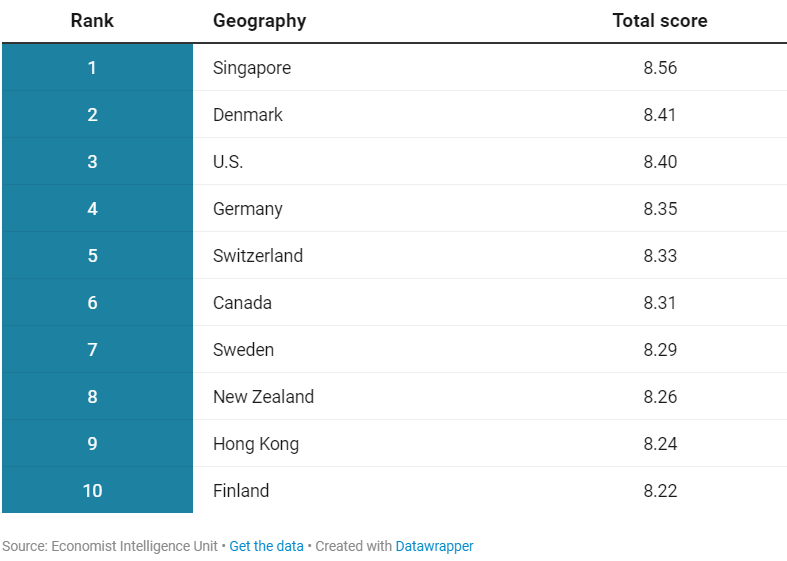Screen dimensions: 787x561
Task: Select the Singapore row name
Action: coord(252,68)
